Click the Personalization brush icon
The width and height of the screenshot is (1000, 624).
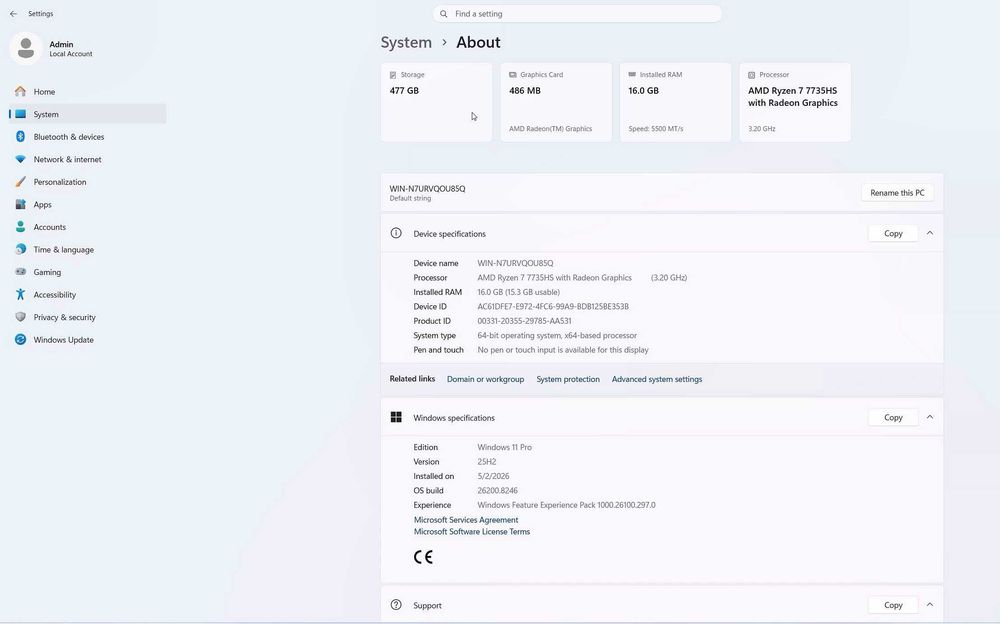(x=20, y=182)
